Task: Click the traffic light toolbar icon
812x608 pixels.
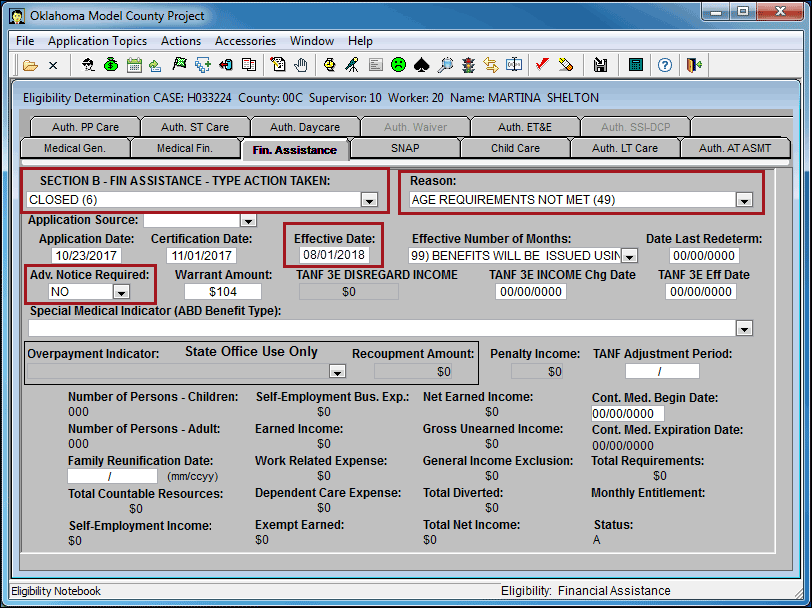Action: 468,65
